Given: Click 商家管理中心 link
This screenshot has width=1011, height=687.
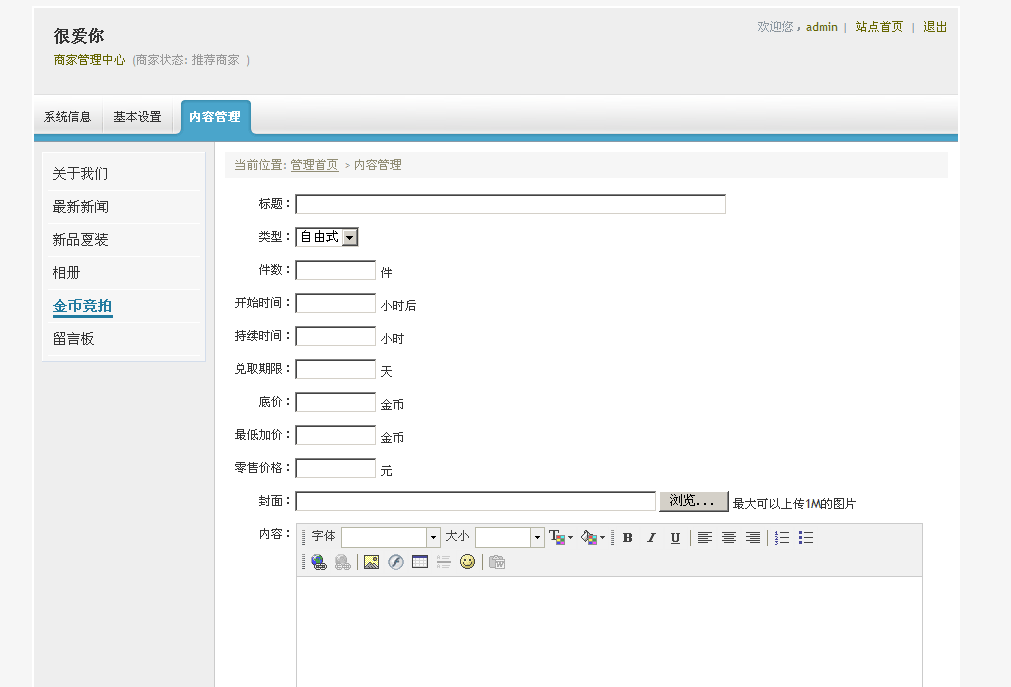Looking at the screenshot, I should (x=90, y=60).
